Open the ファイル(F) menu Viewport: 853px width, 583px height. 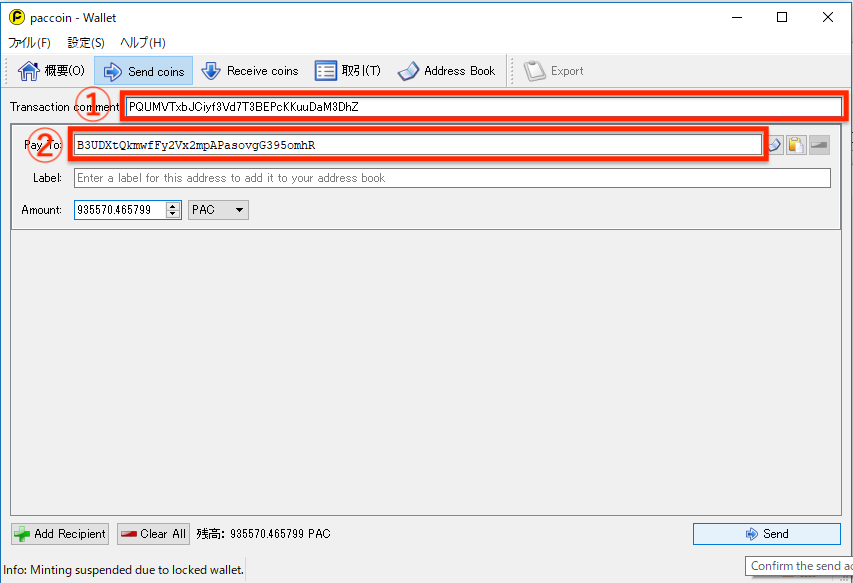(29, 42)
